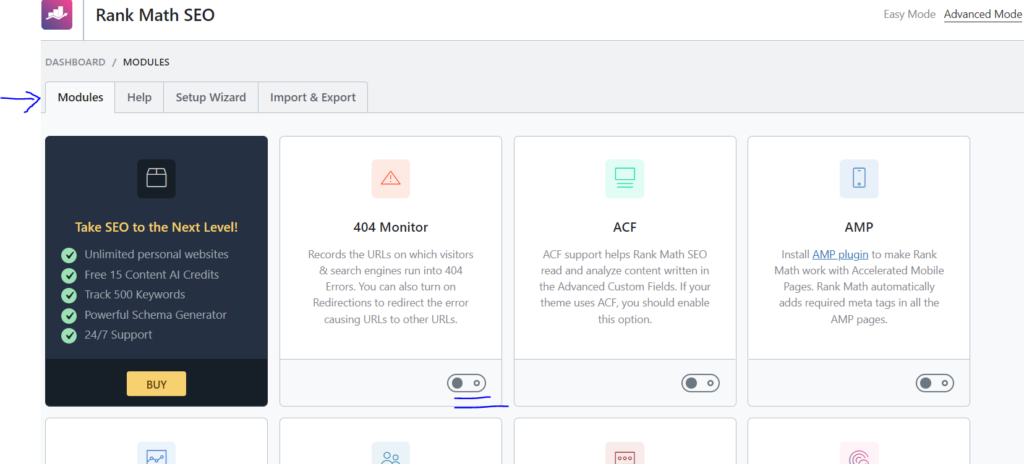Enable the 404 Monitor module toggle
1024x464 pixels.
tap(466, 383)
